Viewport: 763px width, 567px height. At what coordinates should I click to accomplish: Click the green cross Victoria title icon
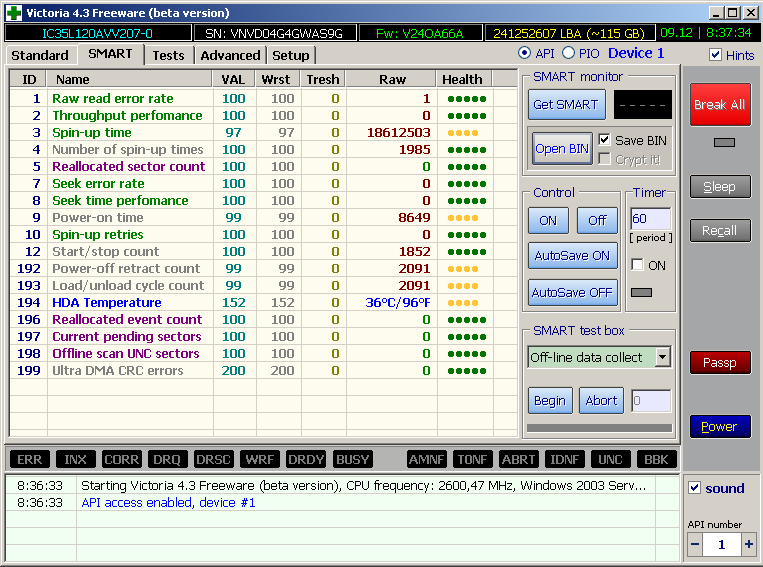tap(14, 13)
